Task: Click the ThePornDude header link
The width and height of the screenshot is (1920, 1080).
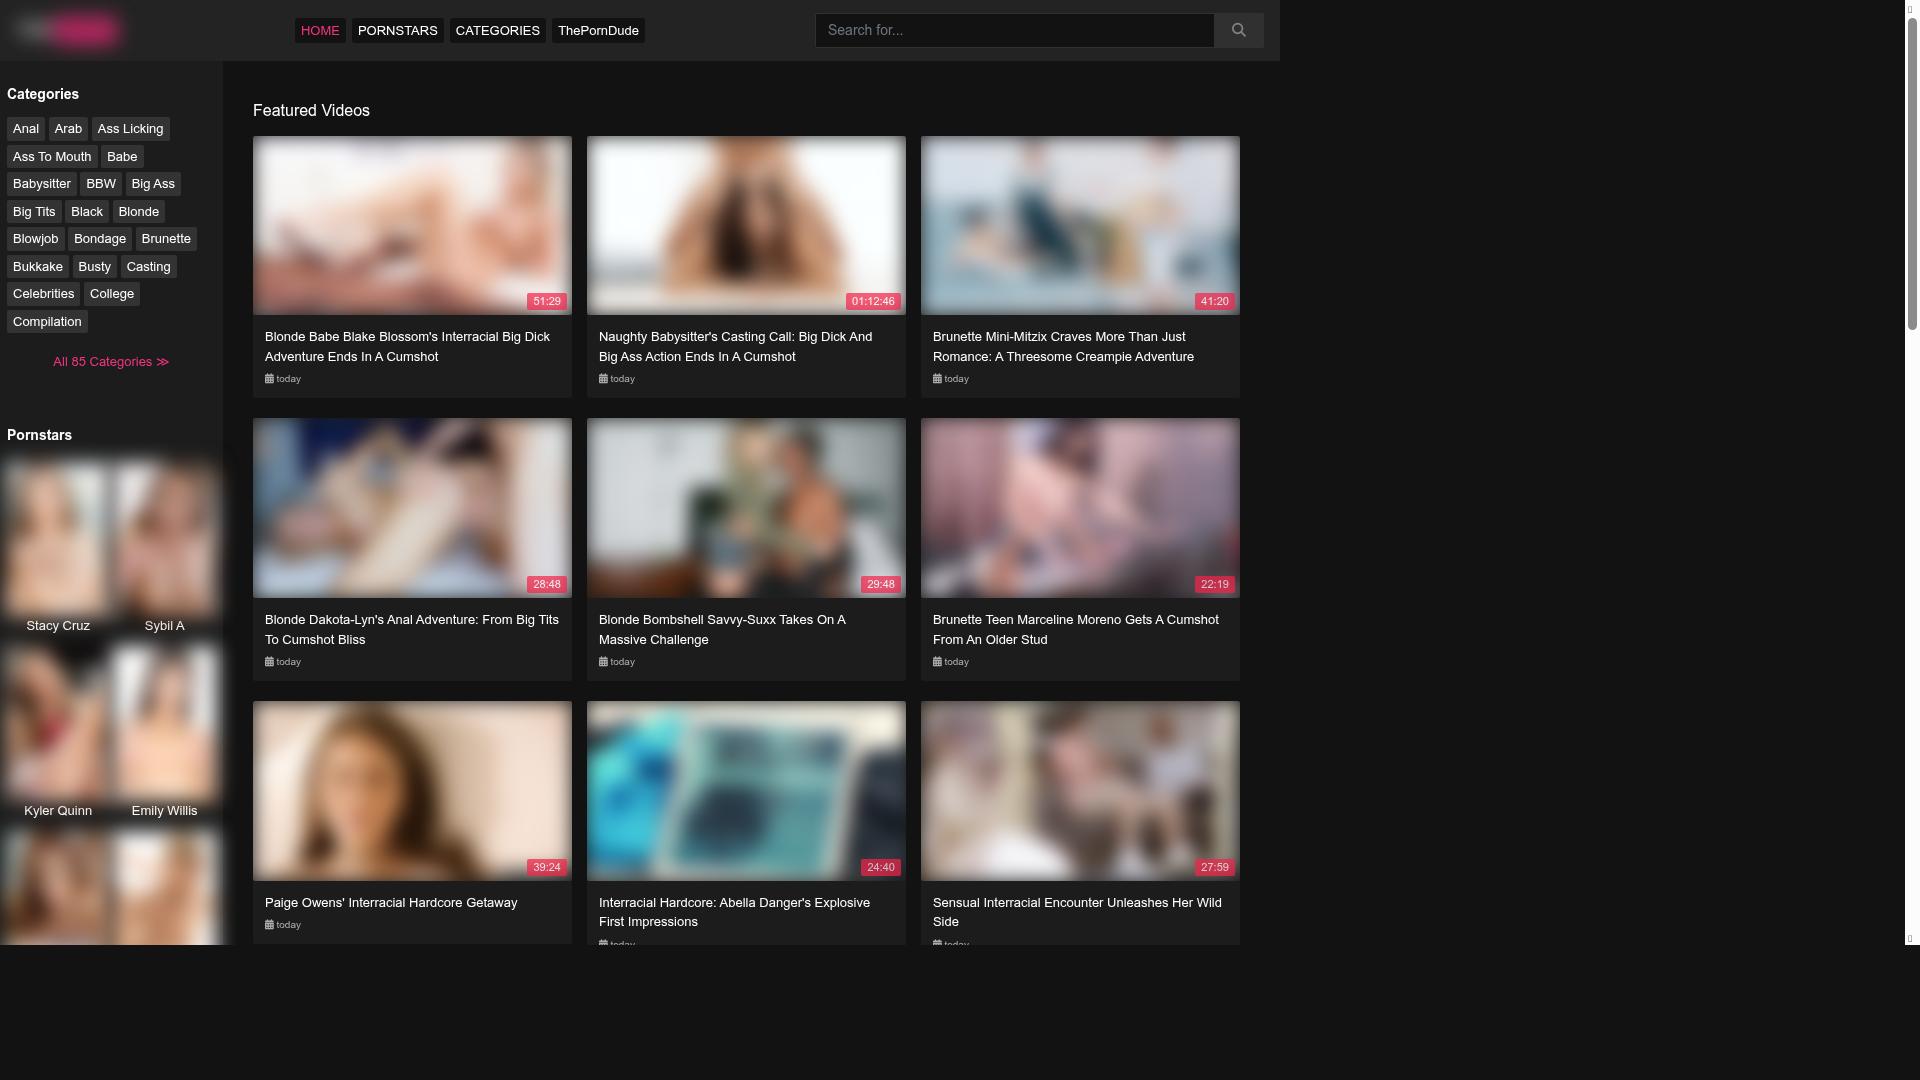Action: [598, 30]
